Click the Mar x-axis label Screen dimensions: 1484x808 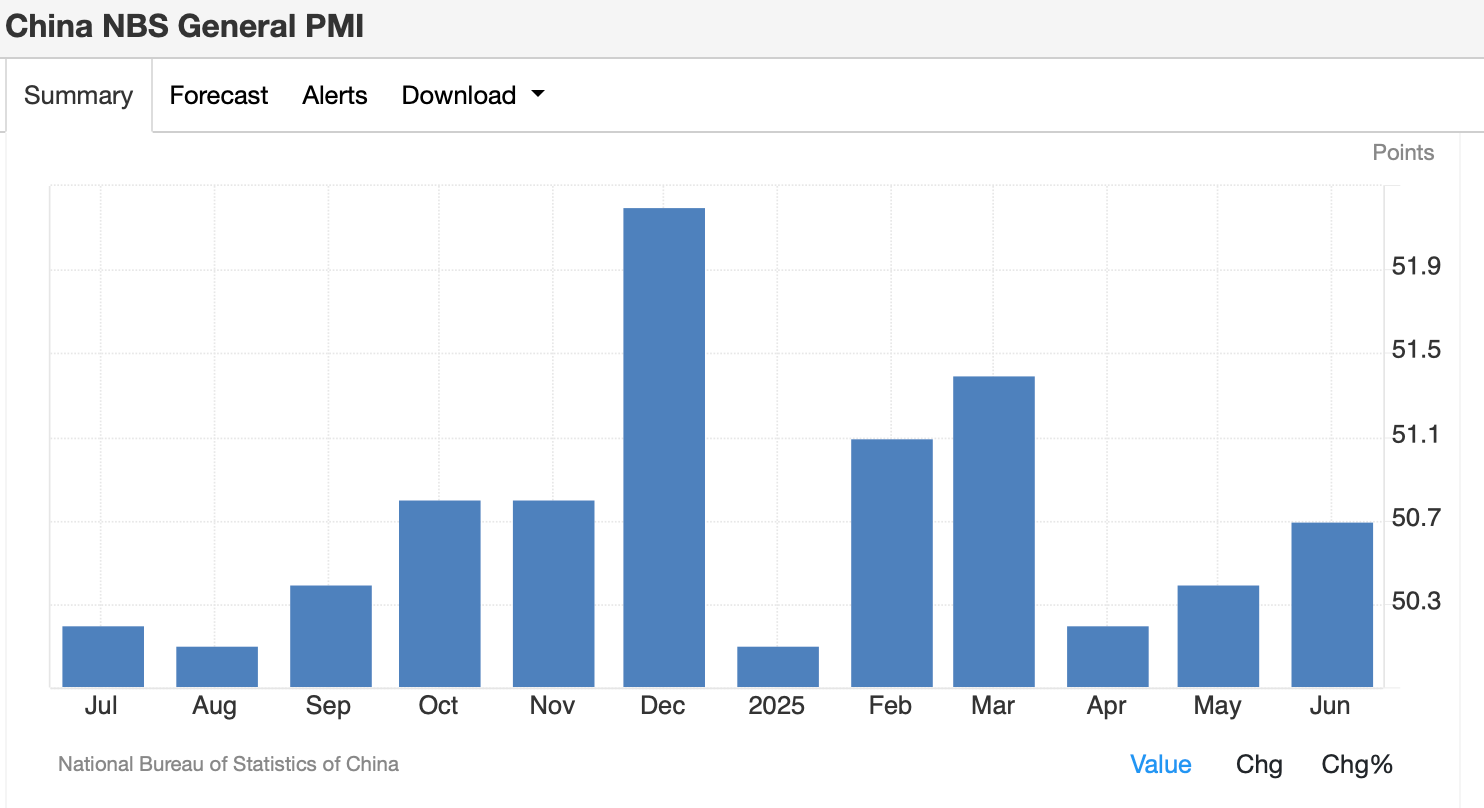(x=993, y=706)
